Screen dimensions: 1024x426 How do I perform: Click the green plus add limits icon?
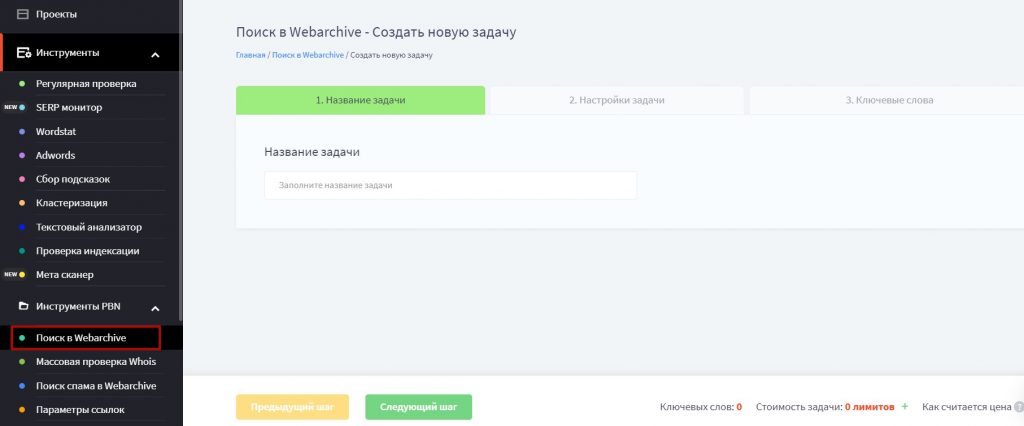[x=904, y=406]
